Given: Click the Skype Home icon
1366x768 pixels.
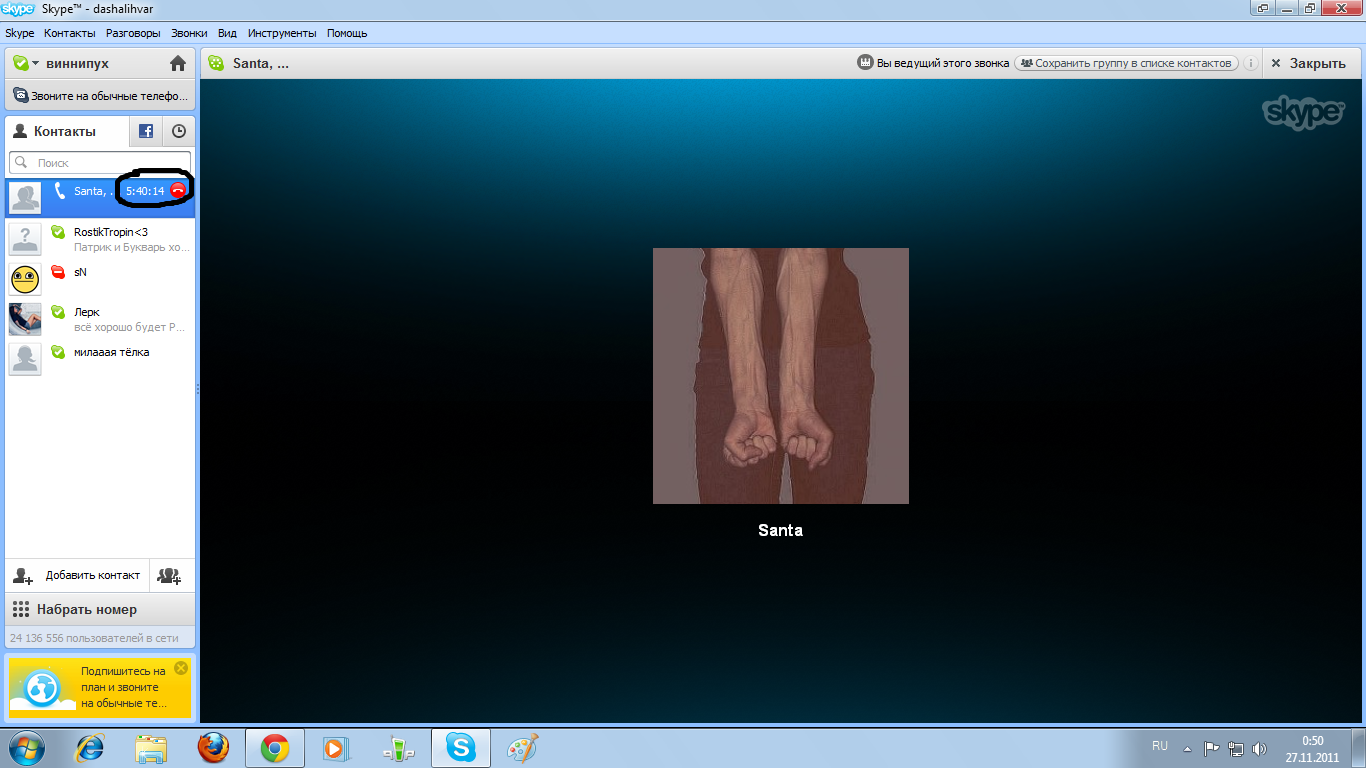Looking at the screenshot, I should coord(178,63).
